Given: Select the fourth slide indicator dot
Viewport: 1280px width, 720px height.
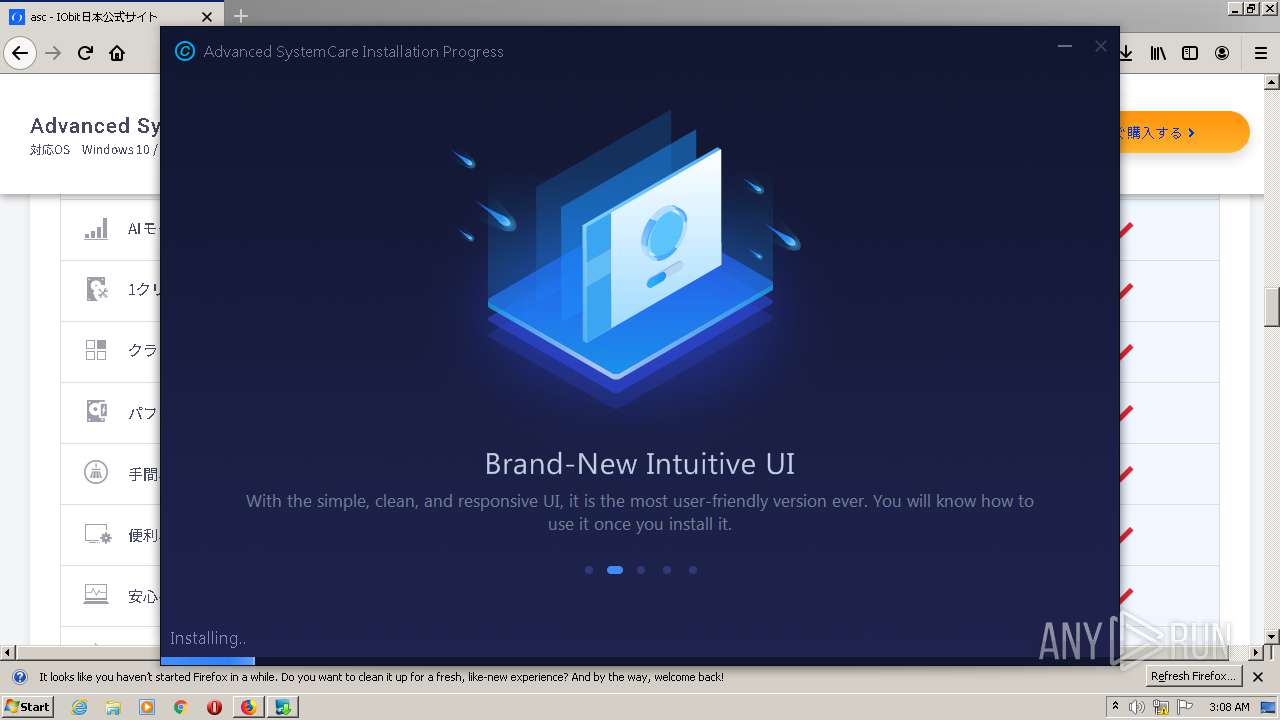Looking at the screenshot, I should click(667, 570).
